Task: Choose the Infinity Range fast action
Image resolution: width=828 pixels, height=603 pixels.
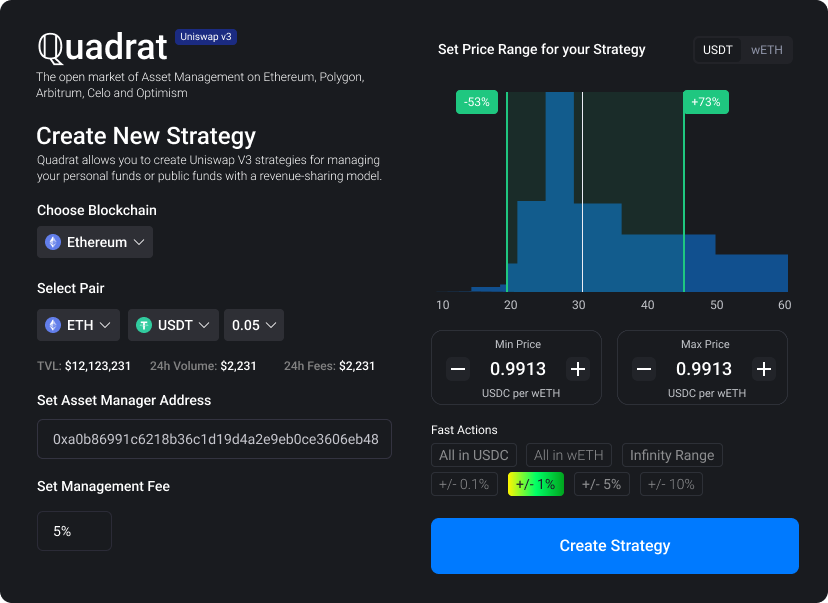Action: [672, 456]
